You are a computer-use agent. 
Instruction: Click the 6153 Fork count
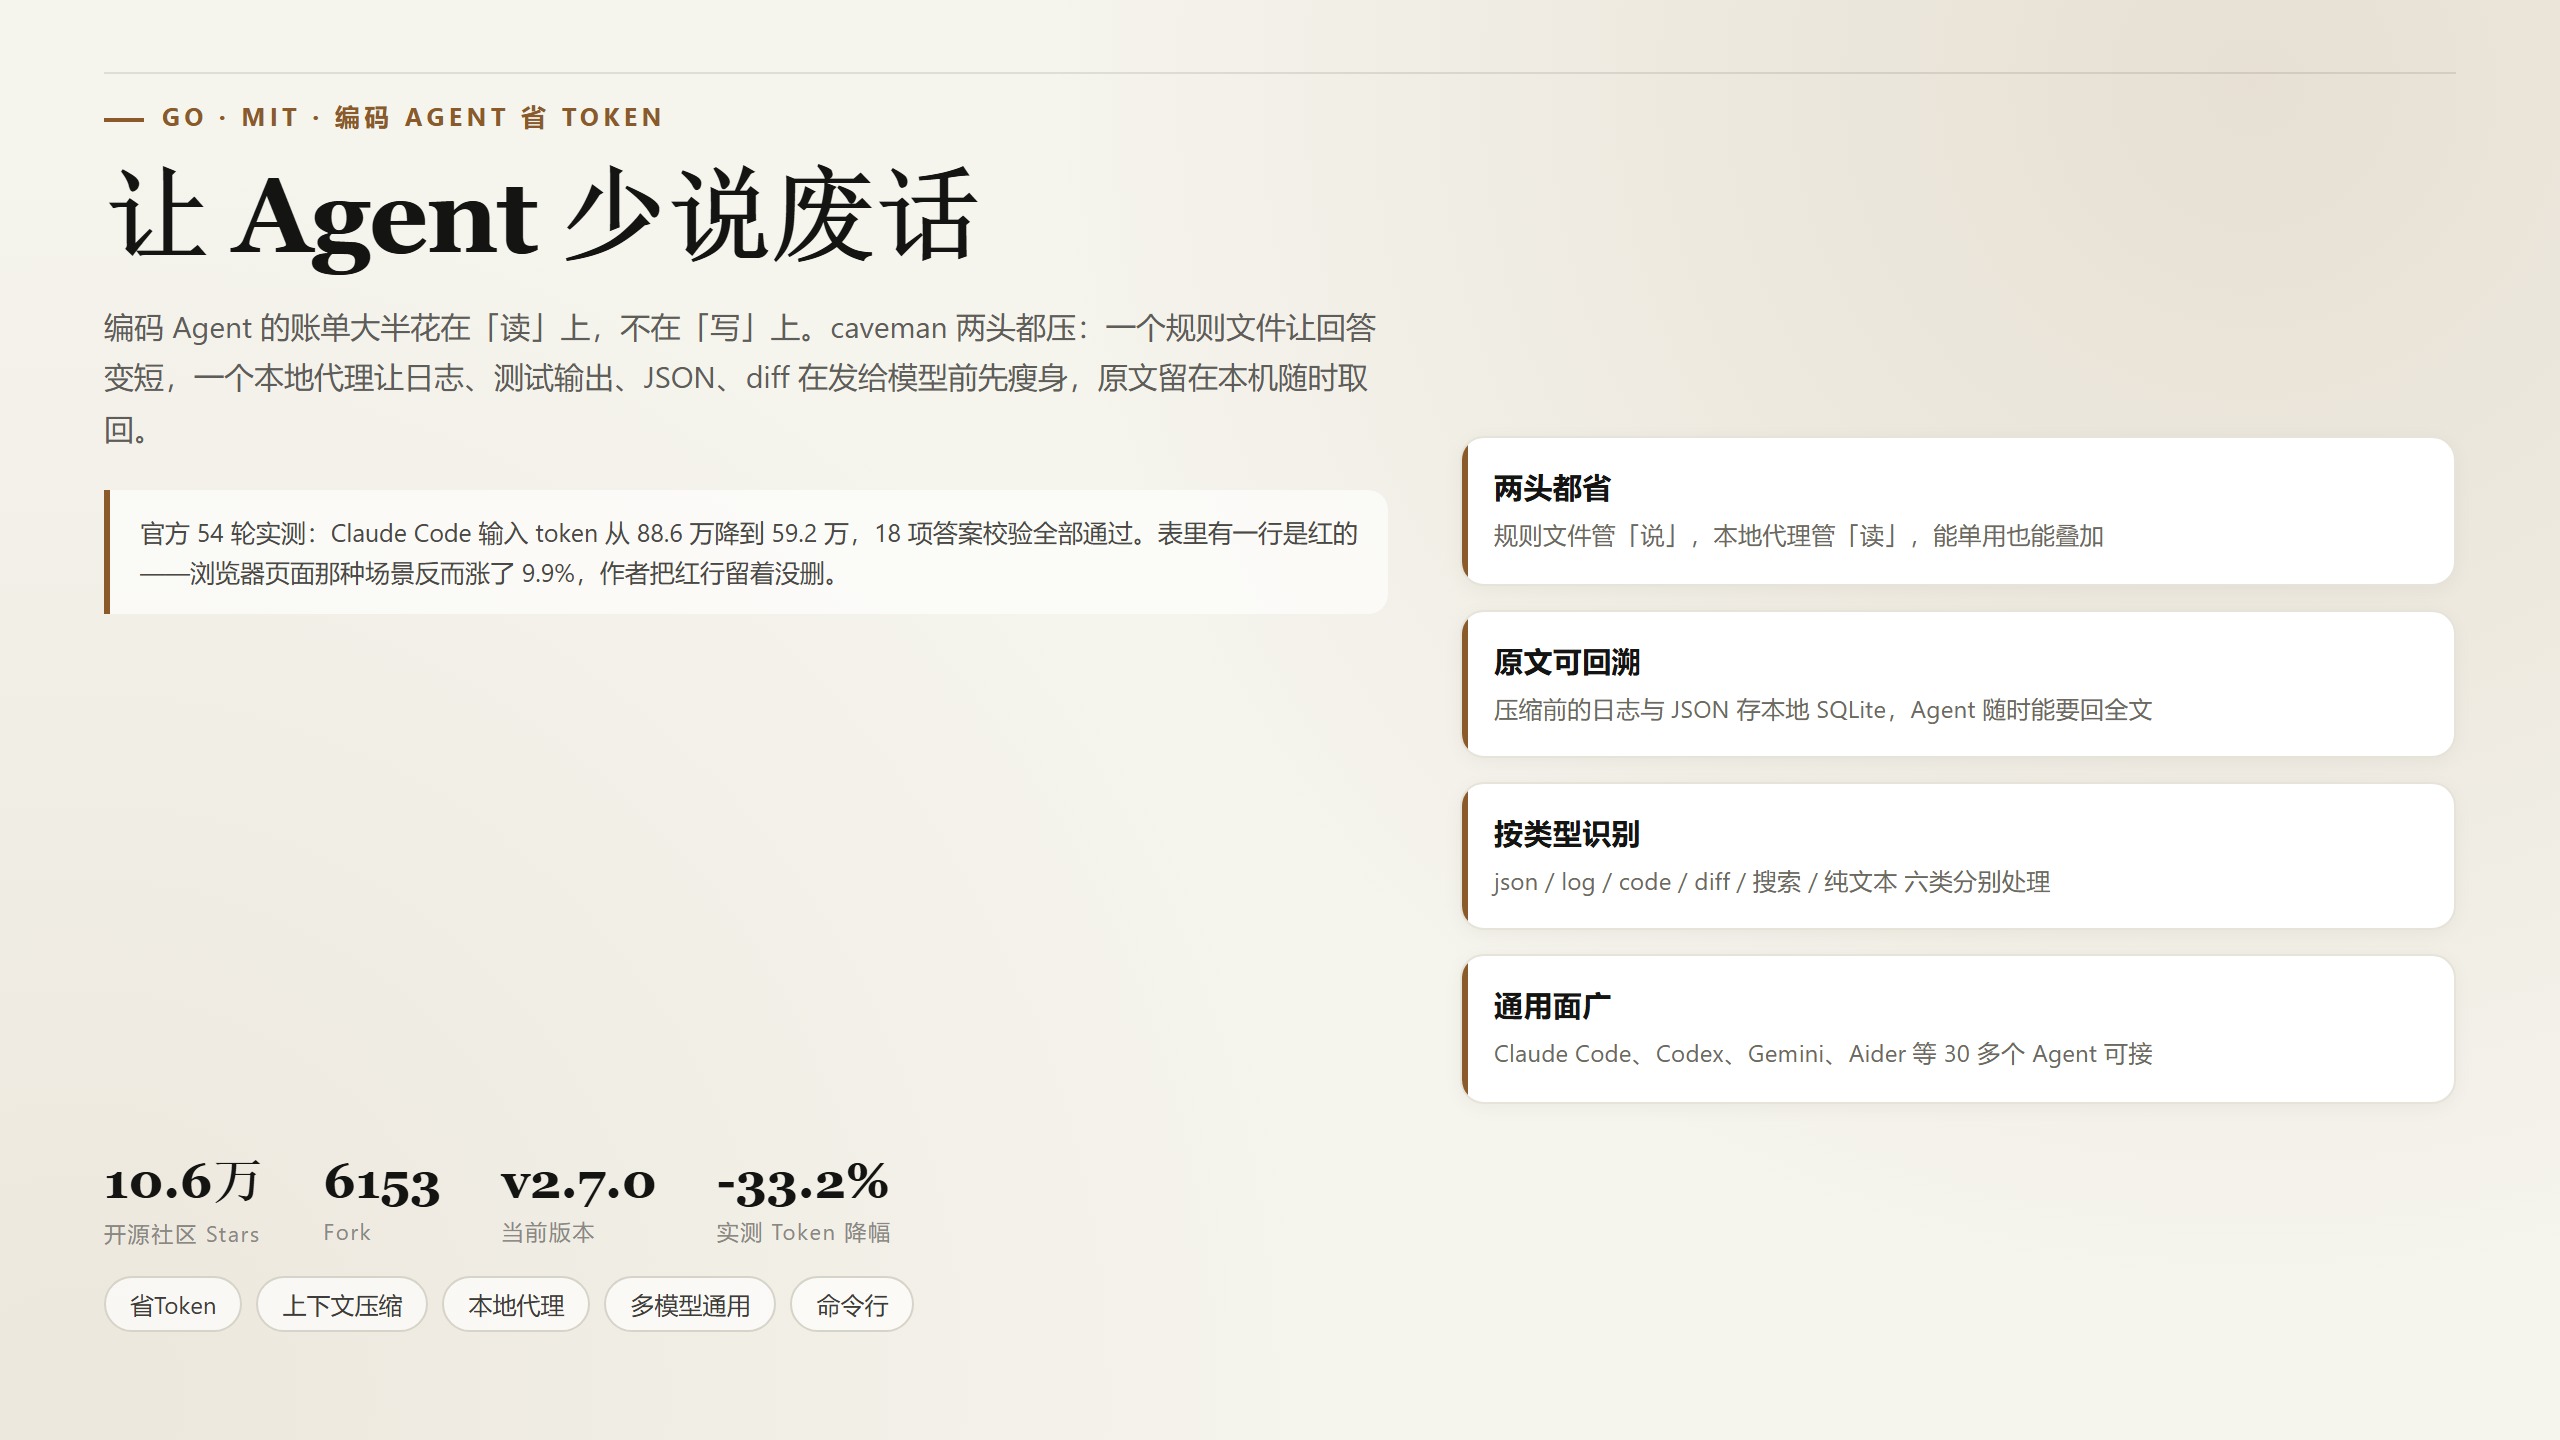[x=382, y=1183]
